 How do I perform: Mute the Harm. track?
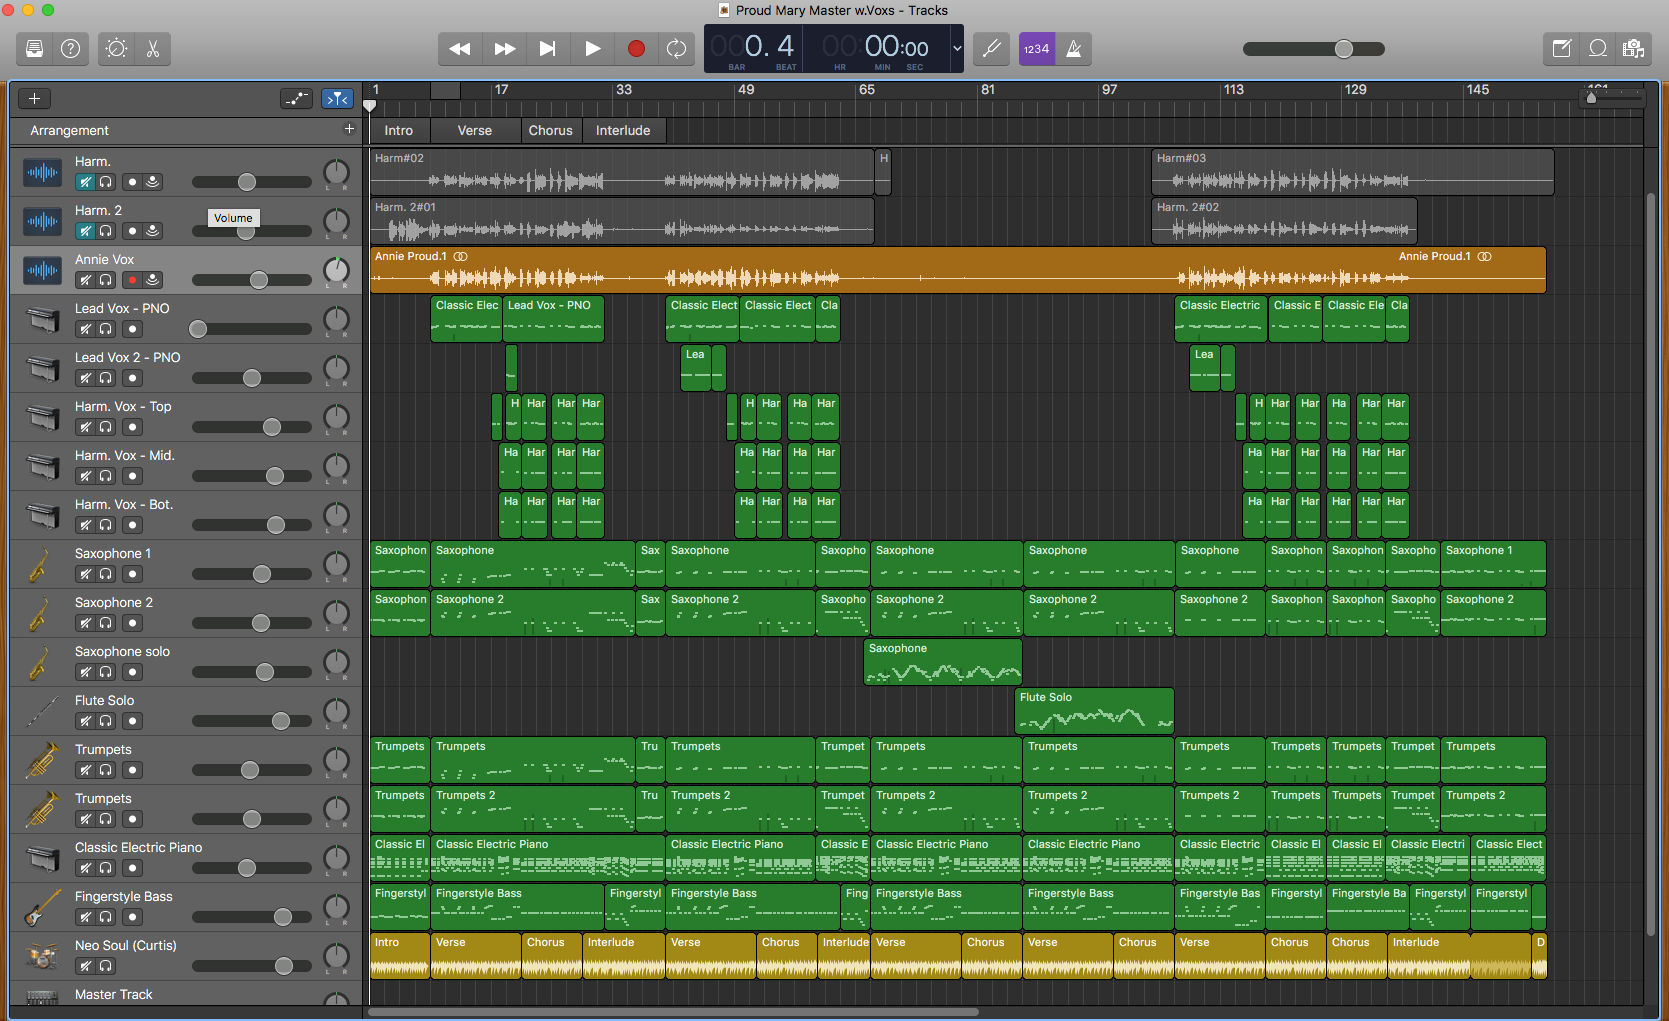pos(85,182)
